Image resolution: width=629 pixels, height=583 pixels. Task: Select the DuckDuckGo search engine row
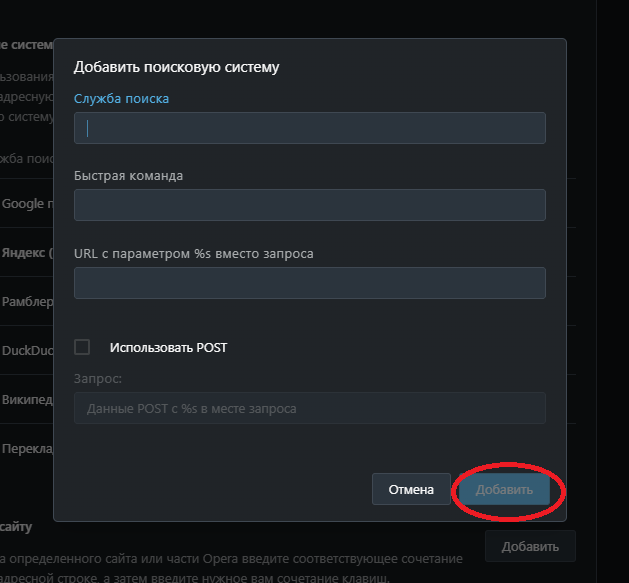pos(24,350)
